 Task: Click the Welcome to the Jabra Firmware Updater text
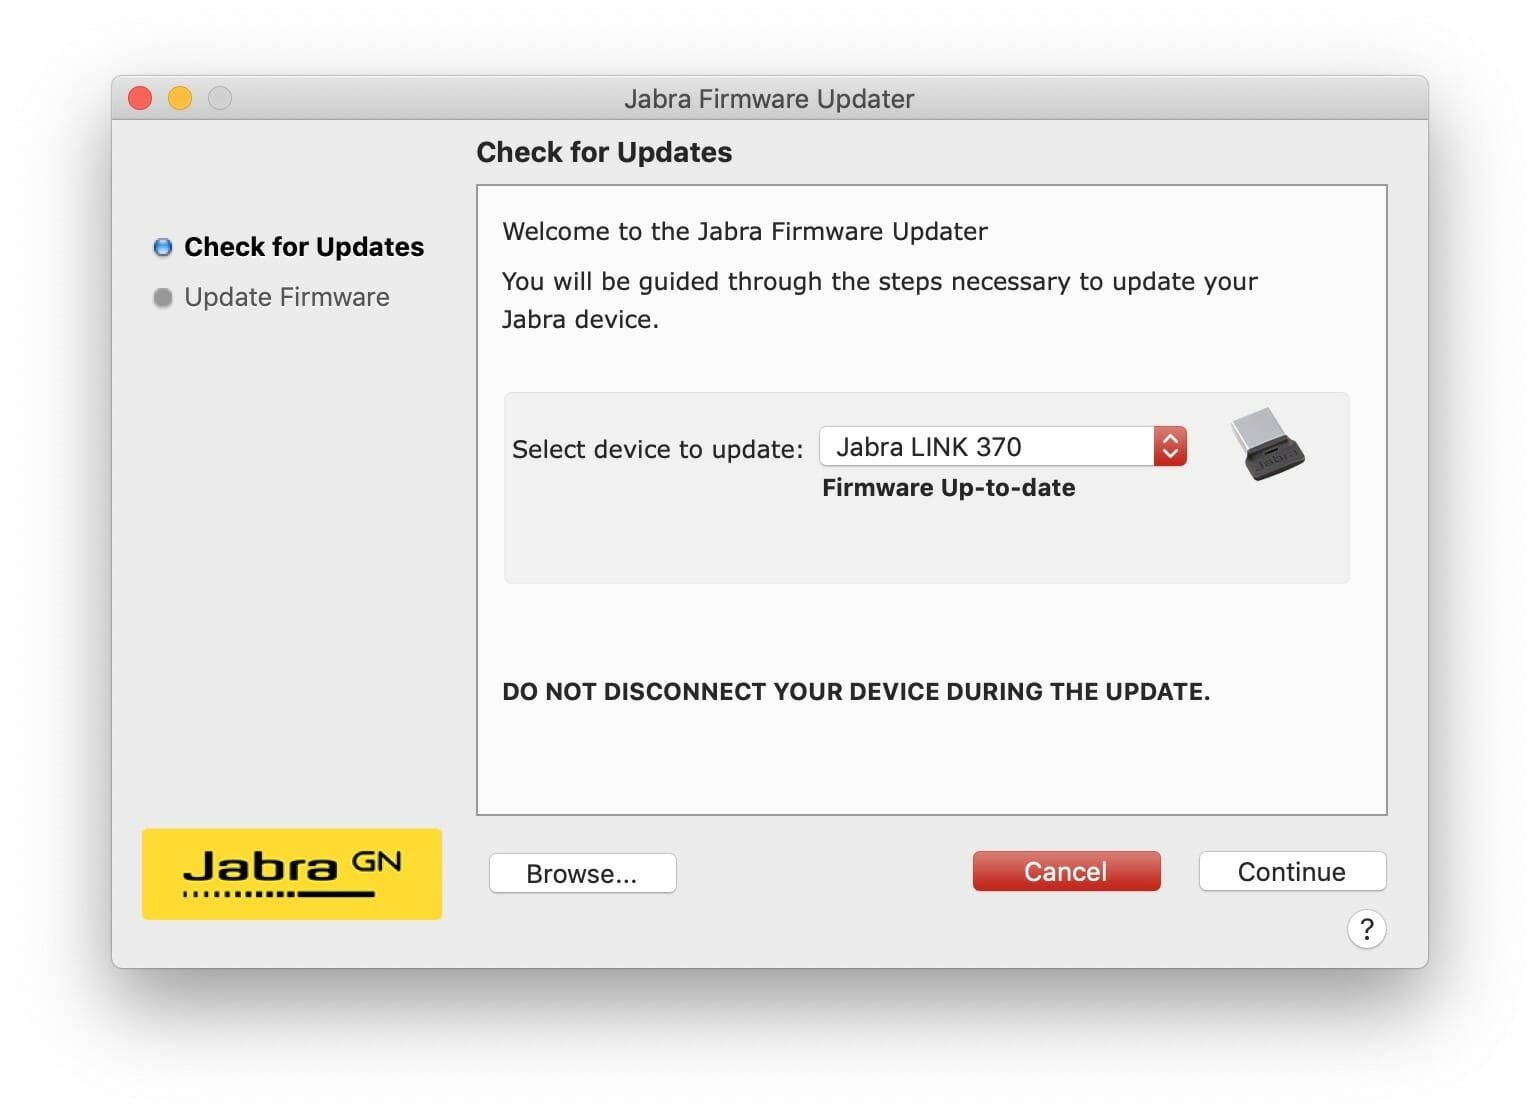[x=745, y=232]
